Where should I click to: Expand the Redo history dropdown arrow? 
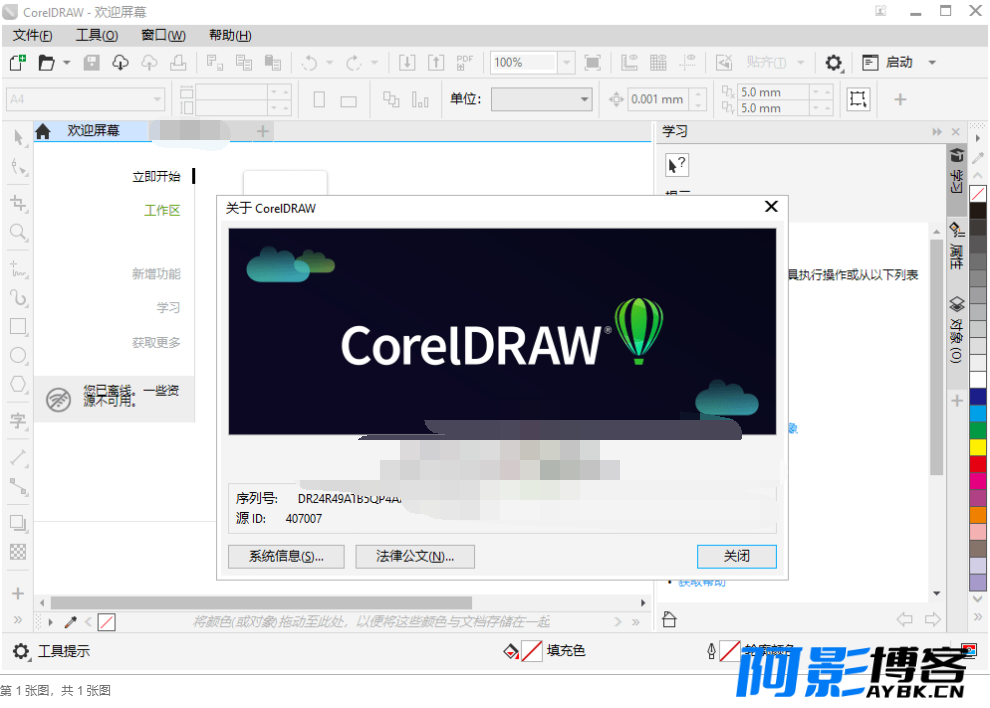[374, 63]
